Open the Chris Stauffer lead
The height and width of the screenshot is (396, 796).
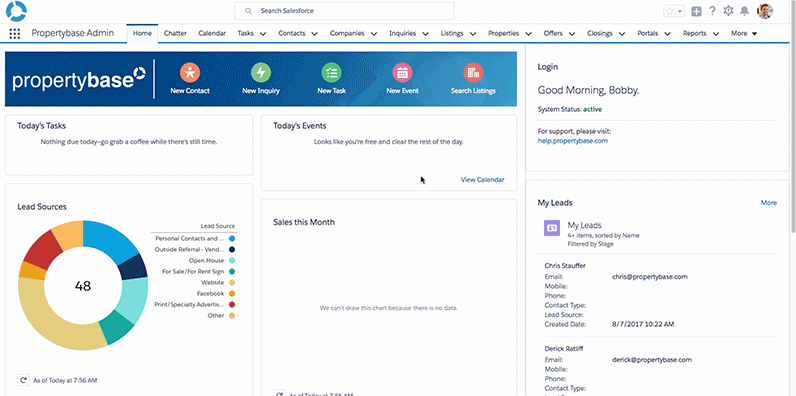click(x=565, y=266)
